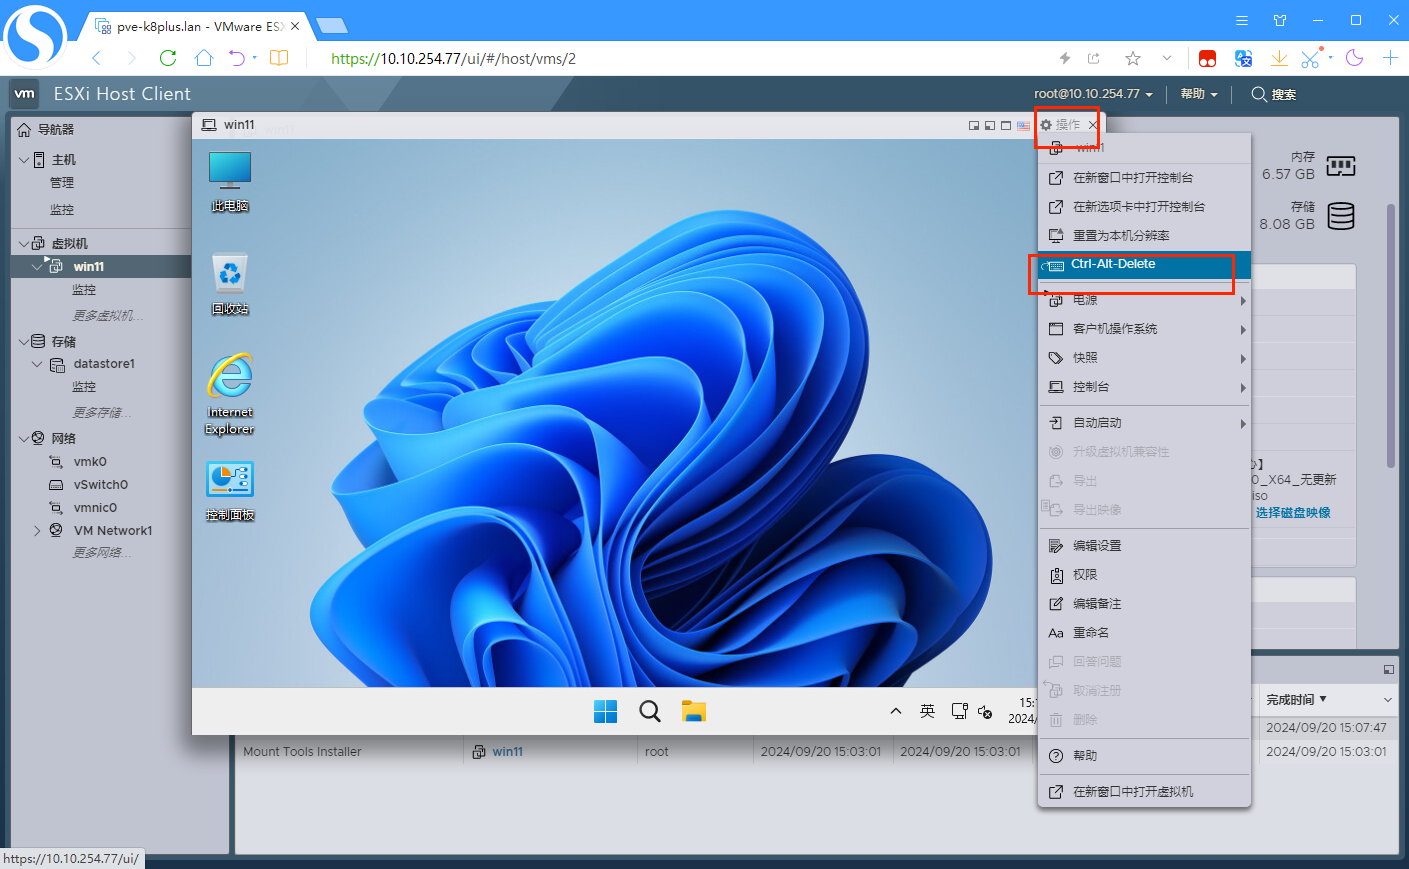Click the browser refresh icon
Screen dimensions: 1409x869
click(x=168, y=58)
